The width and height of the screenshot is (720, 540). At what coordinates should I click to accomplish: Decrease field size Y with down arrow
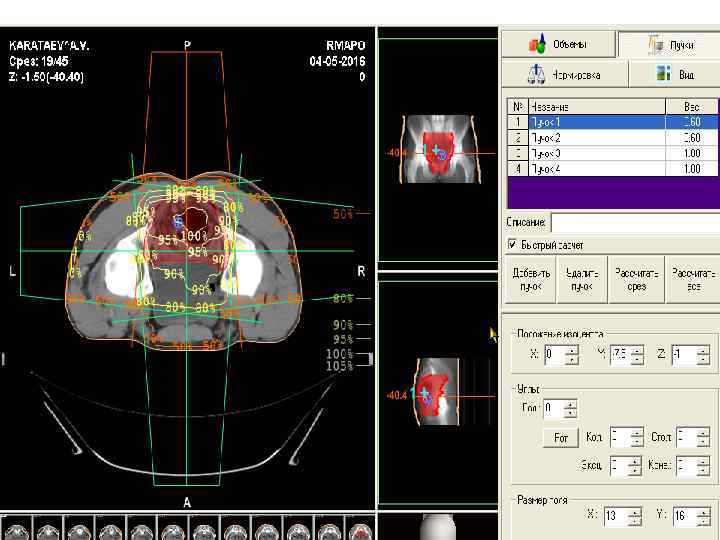click(x=704, y=521)
